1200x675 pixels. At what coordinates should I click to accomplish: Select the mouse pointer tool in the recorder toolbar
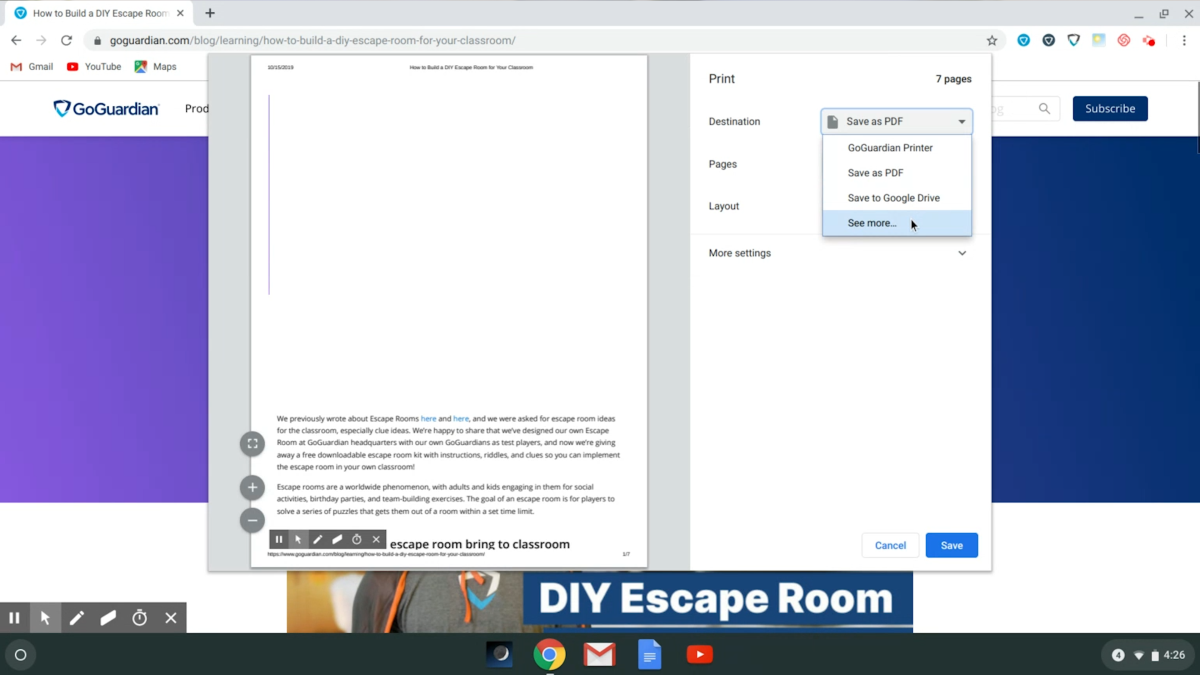tap(45, 618)
